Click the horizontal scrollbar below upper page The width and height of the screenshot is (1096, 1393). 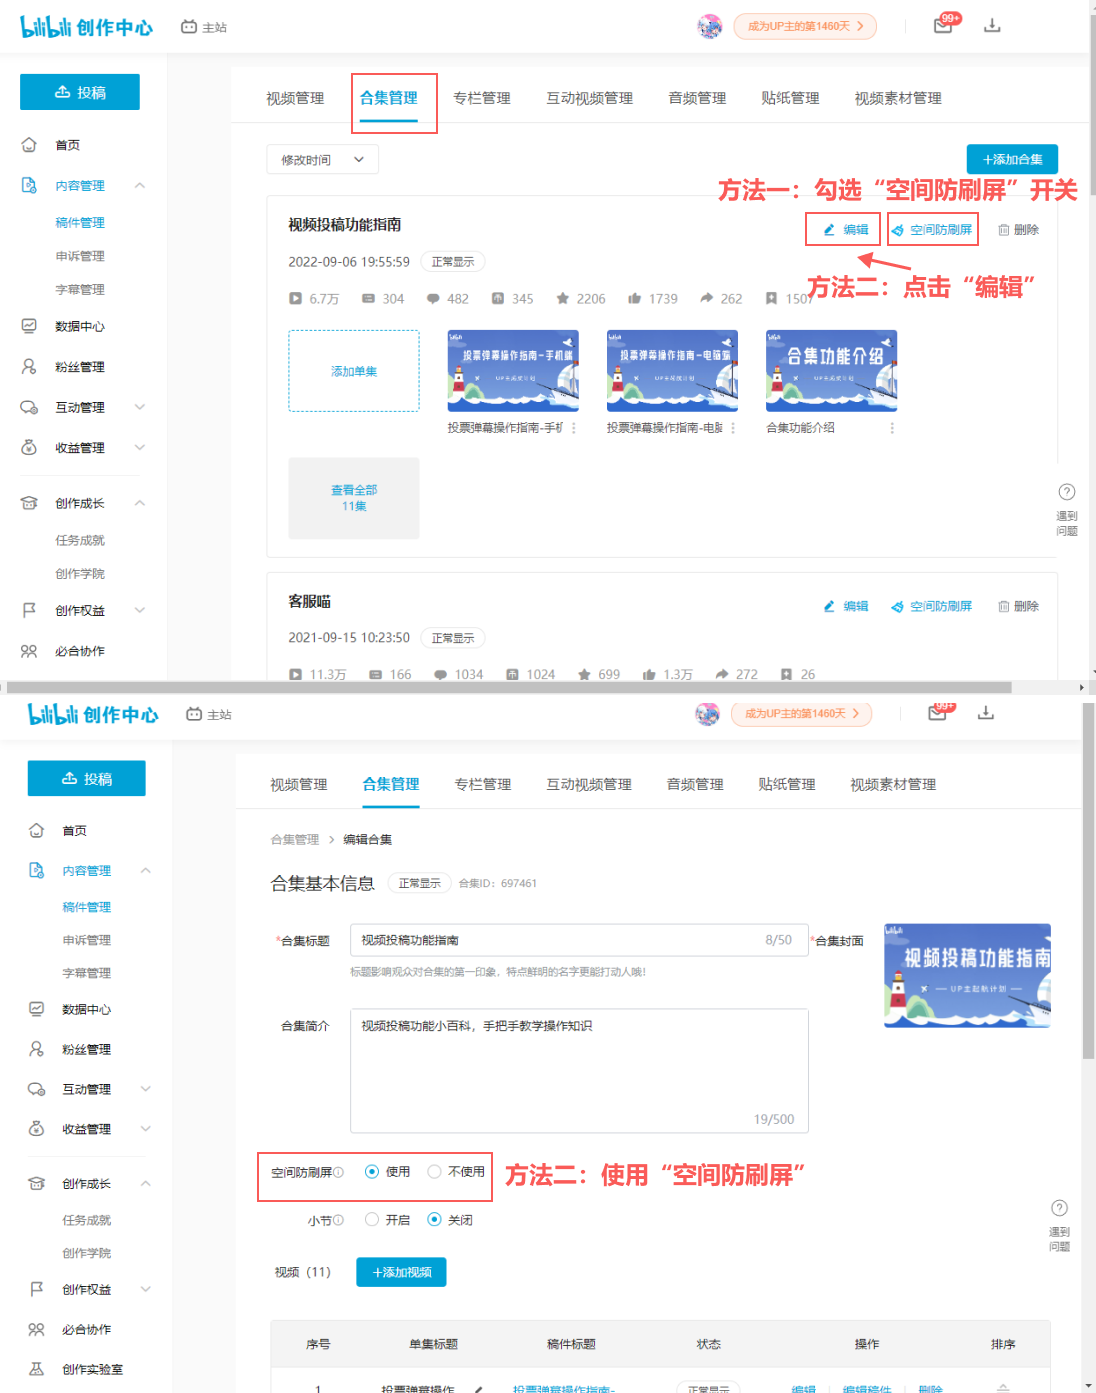(x=508, y=687)
